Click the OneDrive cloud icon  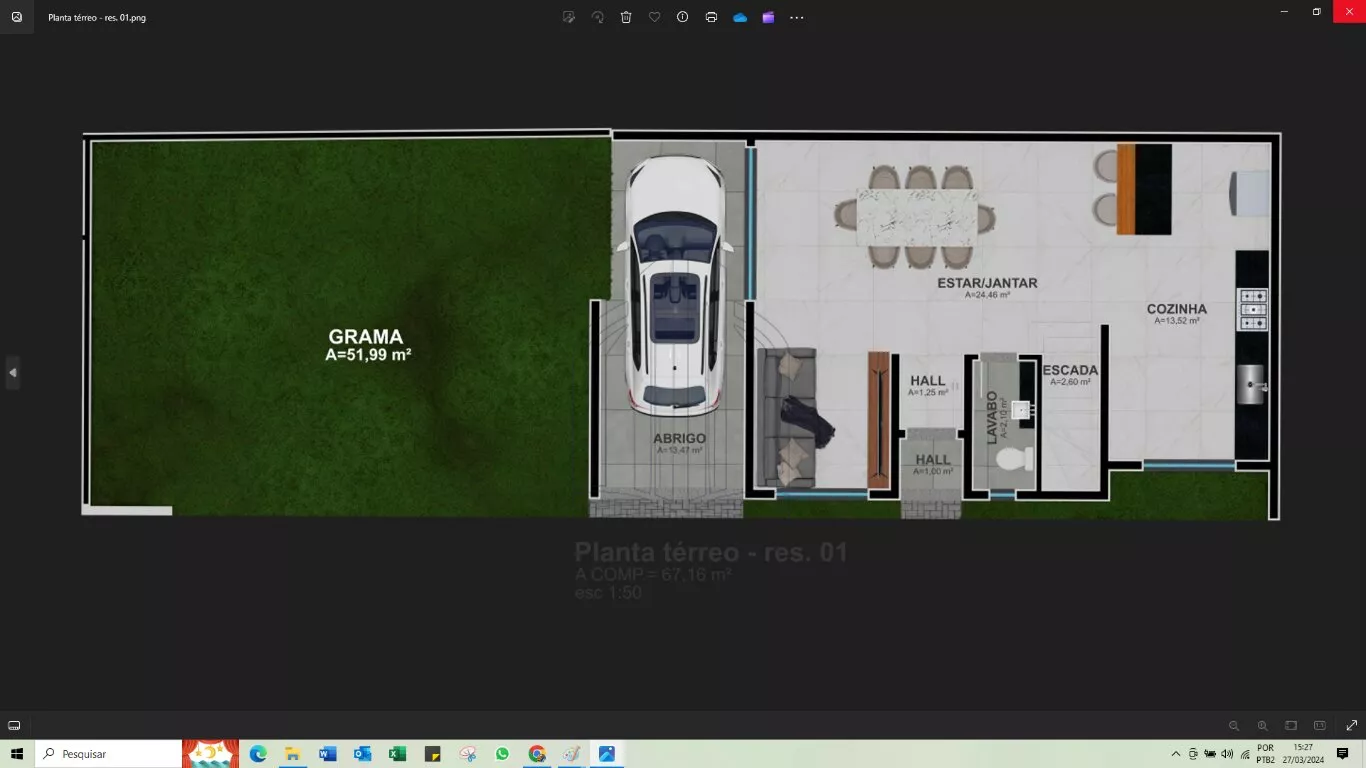[x=740, y=17]
